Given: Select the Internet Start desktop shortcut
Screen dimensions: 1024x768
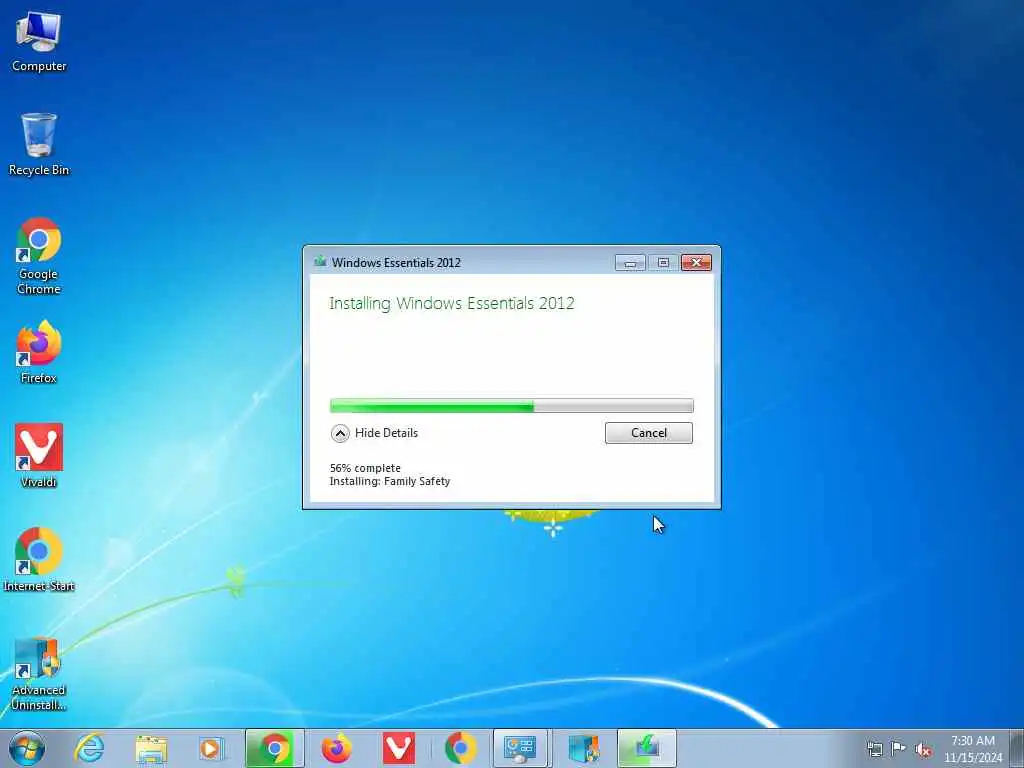Looking at the screenshot, I should click(x=39, y=560).
